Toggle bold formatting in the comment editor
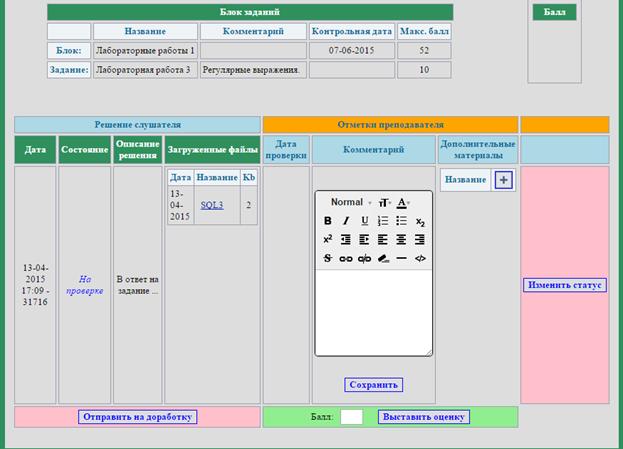 click(328, 221)
